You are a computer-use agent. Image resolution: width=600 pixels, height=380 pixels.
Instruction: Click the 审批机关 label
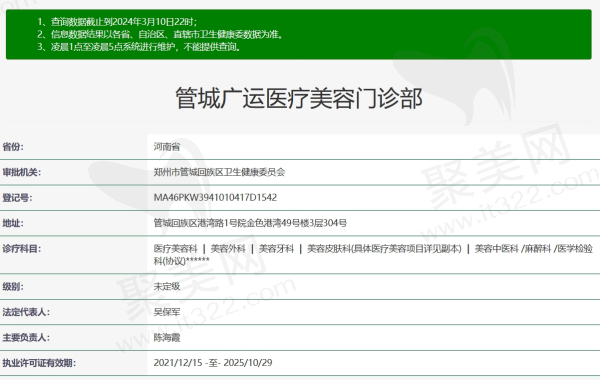coord(21,172)
